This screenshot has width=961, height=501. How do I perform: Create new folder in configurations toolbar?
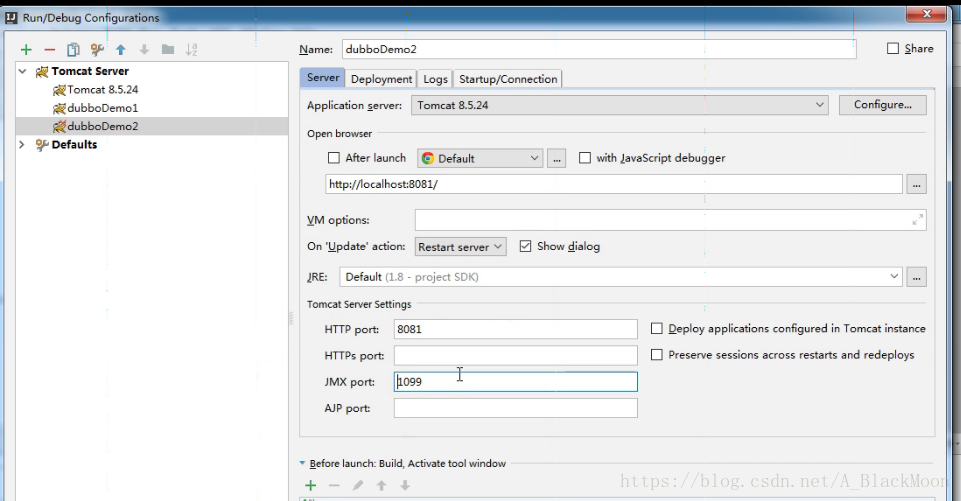click(x=167, y=50)
